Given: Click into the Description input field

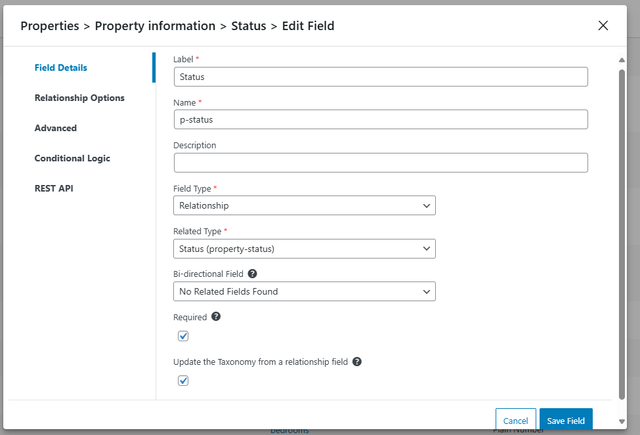Looking at the screenshot, I should tap(381, 163).
